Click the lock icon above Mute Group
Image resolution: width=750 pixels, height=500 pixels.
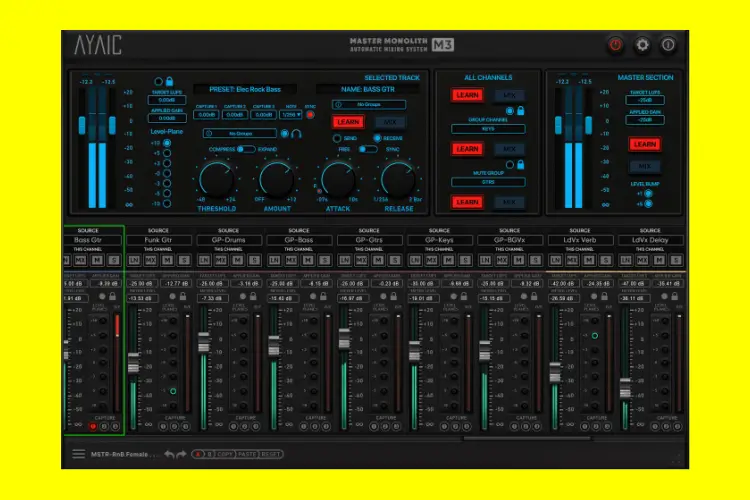pyautogui.click(x=520, y=165)
